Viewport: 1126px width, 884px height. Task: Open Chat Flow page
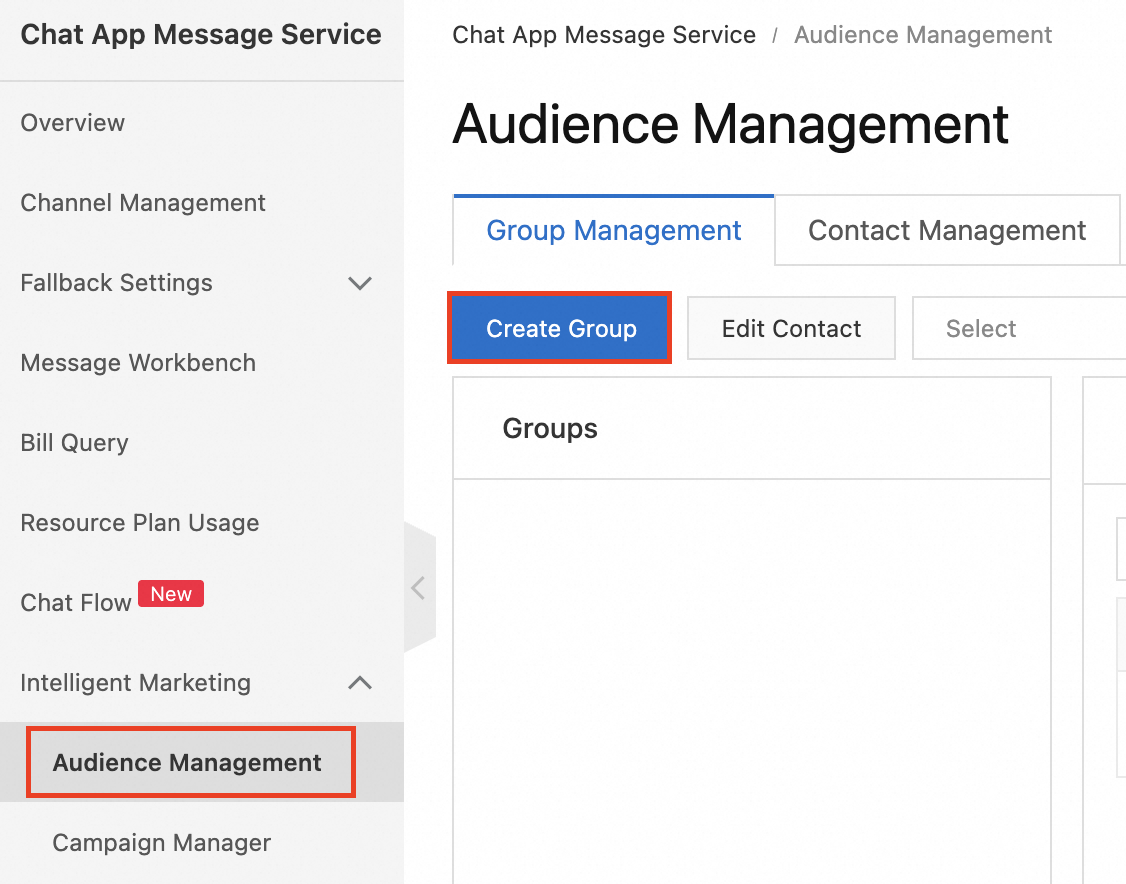tap(75, 602)
